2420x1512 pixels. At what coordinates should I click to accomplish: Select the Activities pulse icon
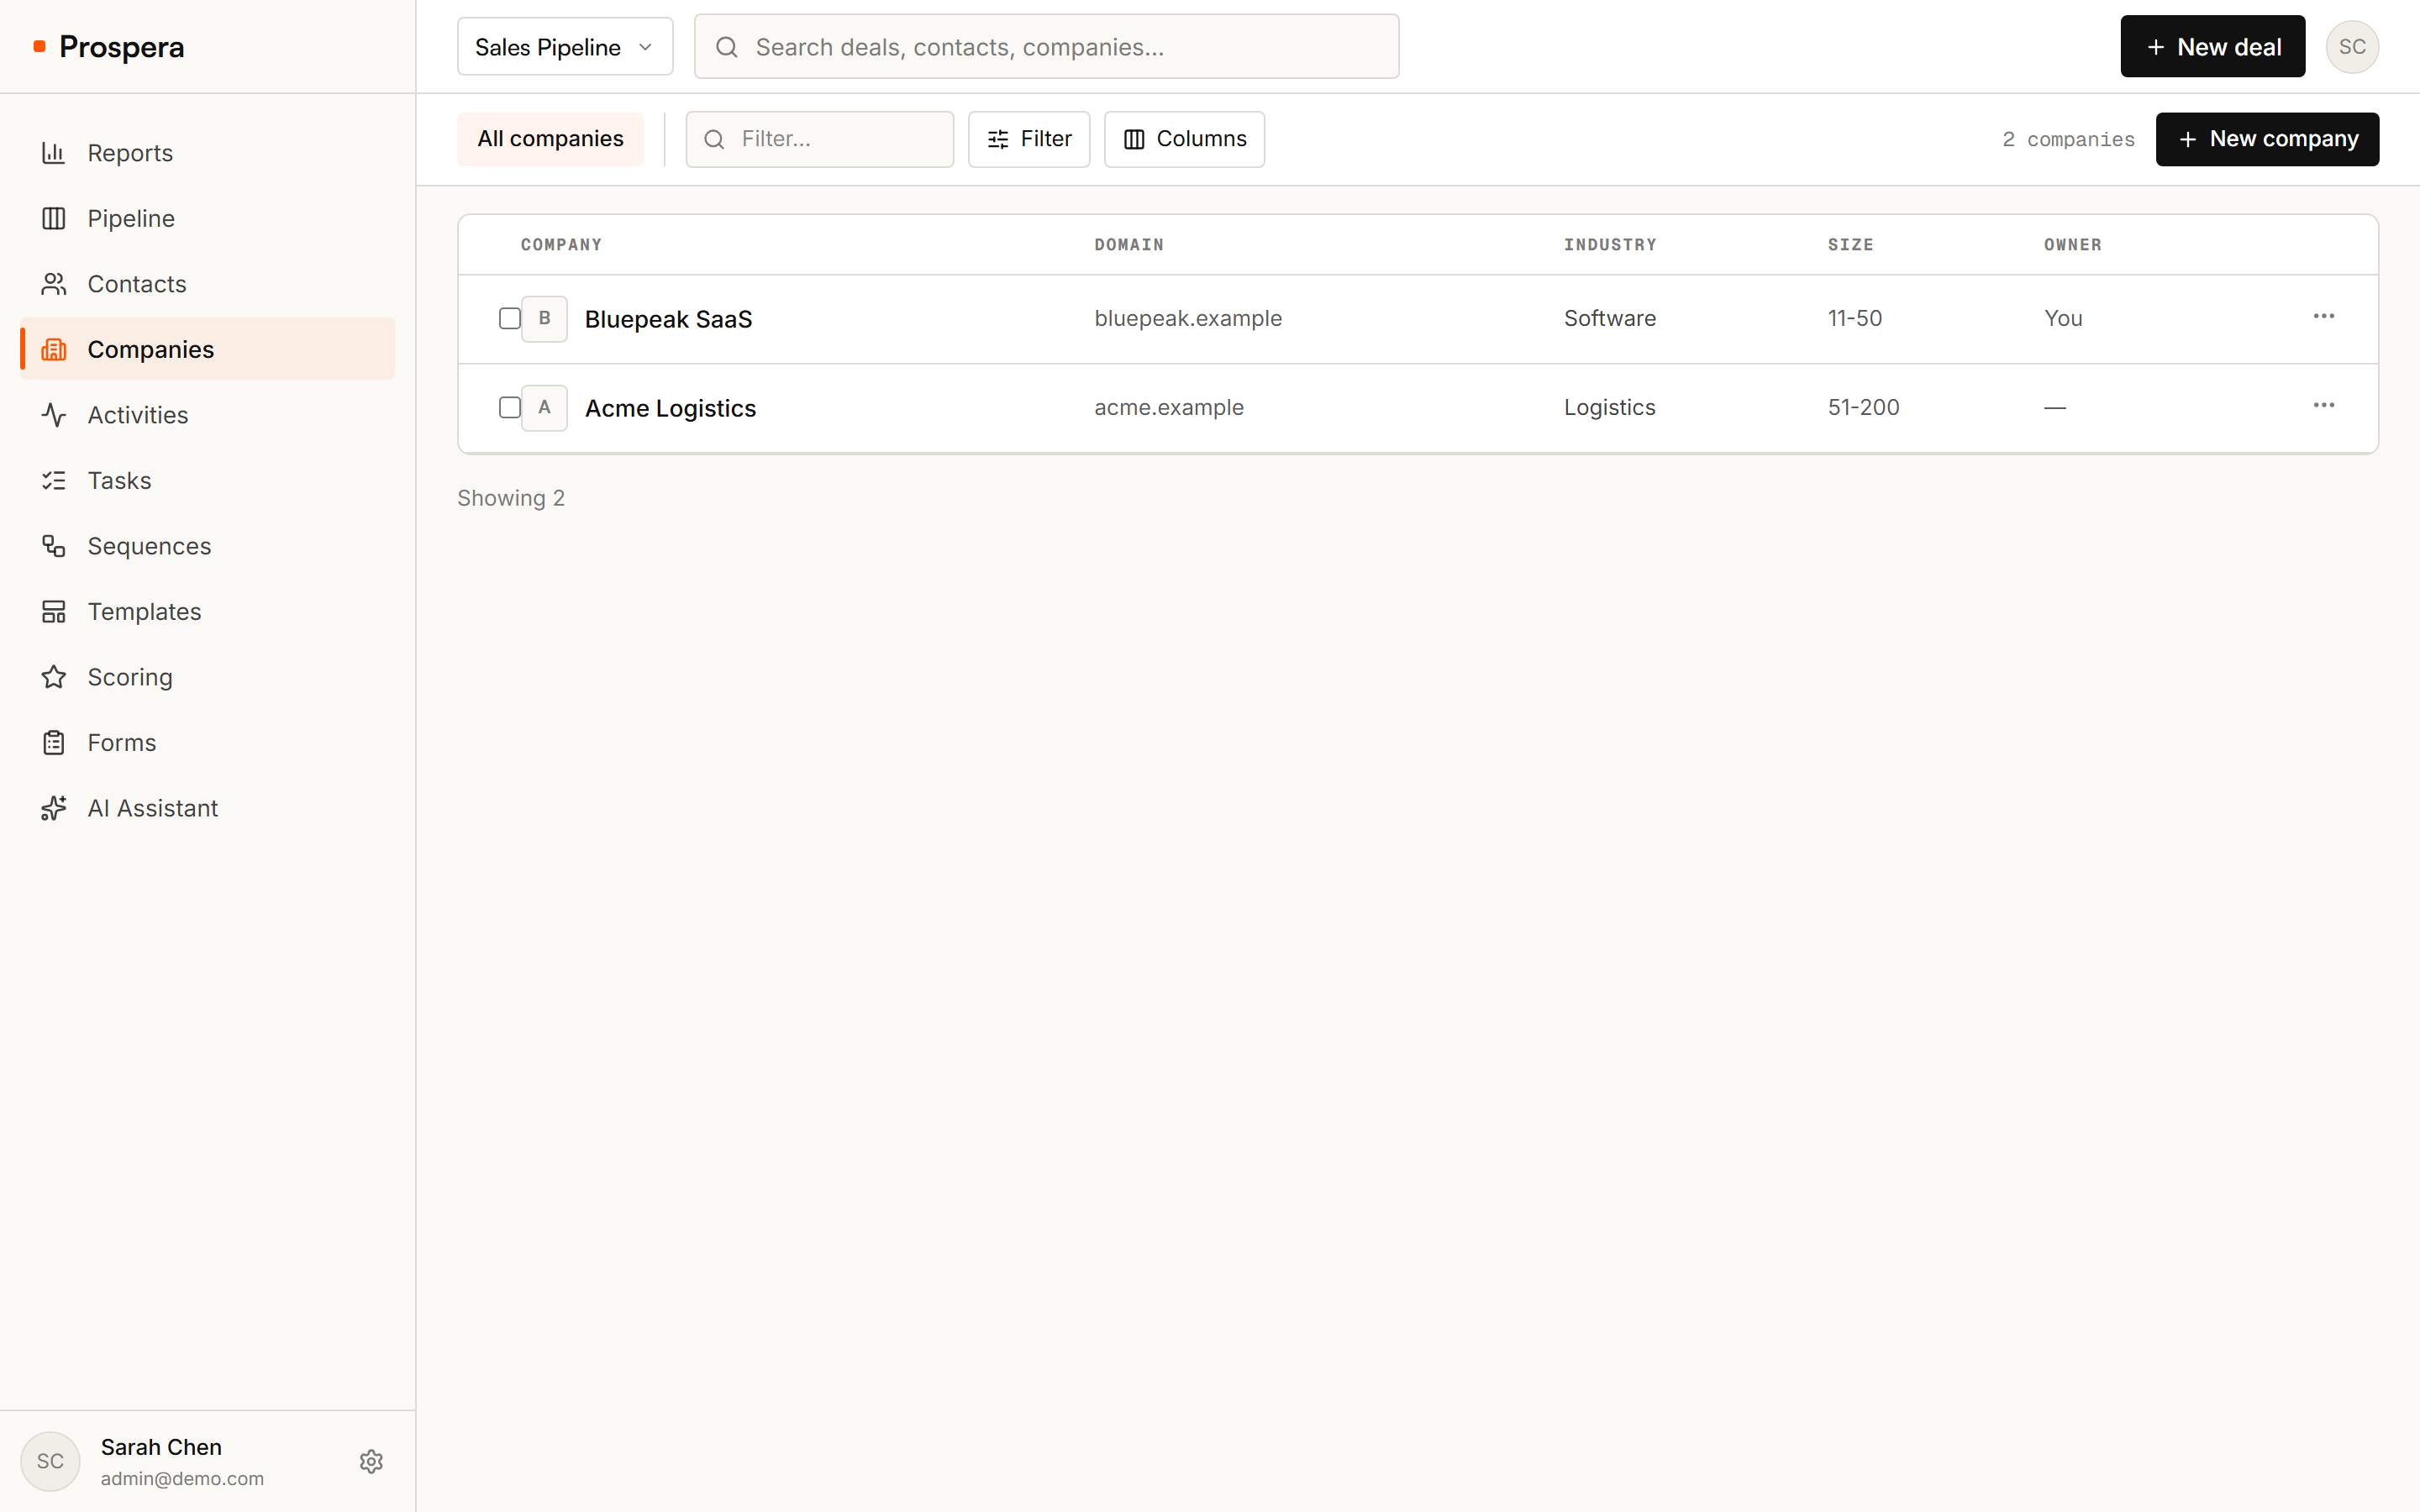click(x=54, y=415)
